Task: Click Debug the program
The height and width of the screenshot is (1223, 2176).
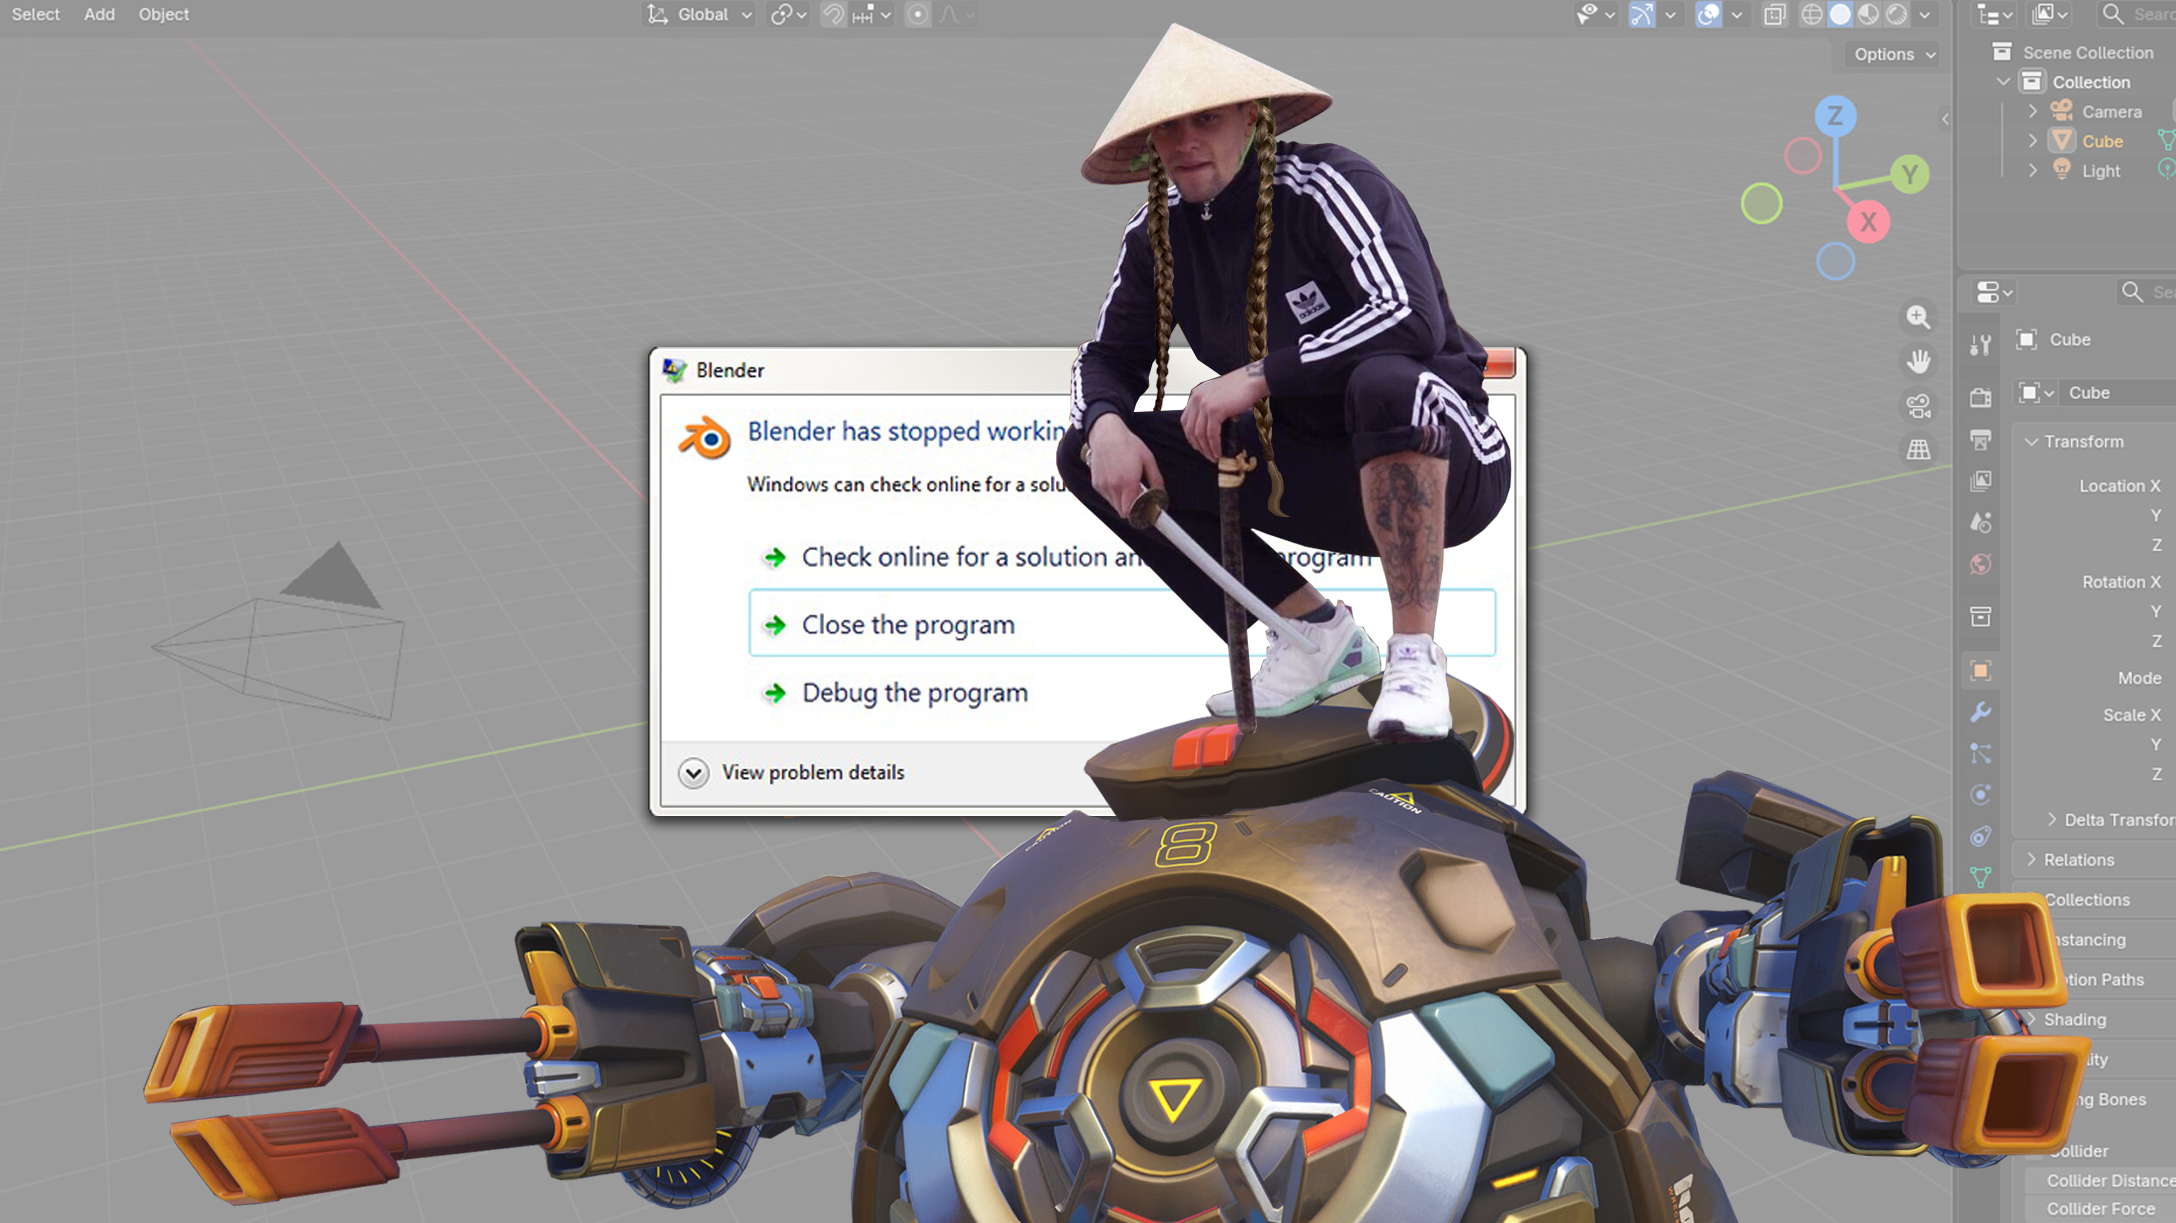Action: [x=914, y=692]
